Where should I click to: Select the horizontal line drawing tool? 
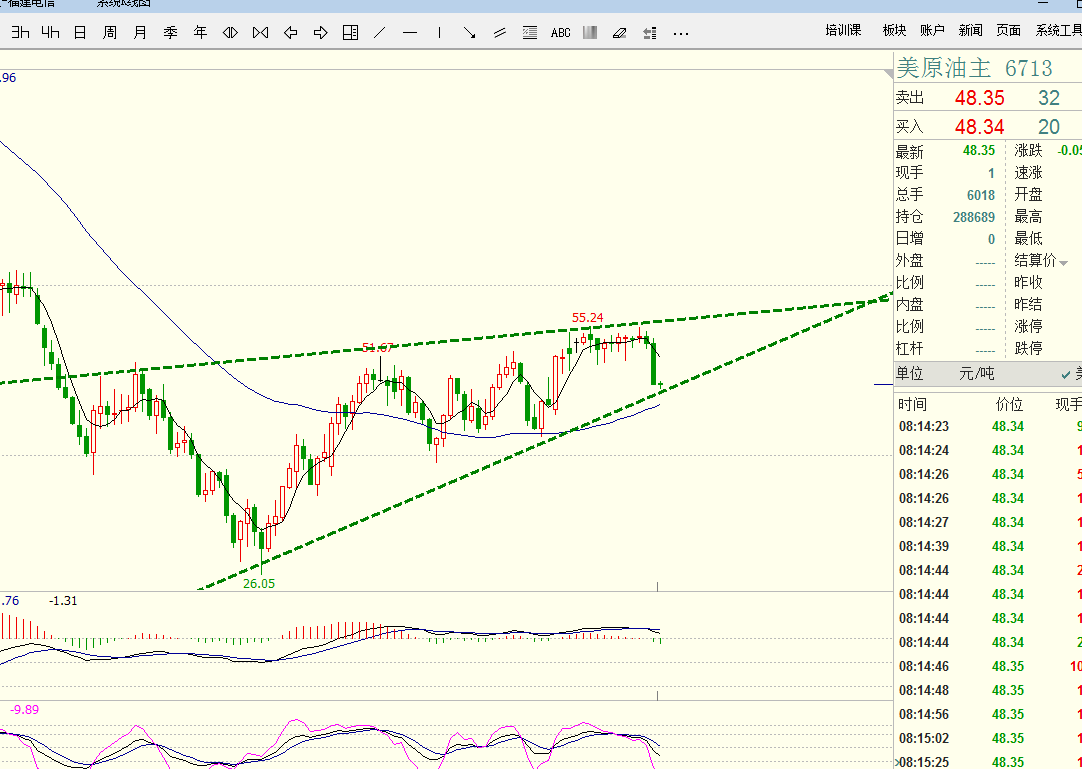(x=410, y=32)
